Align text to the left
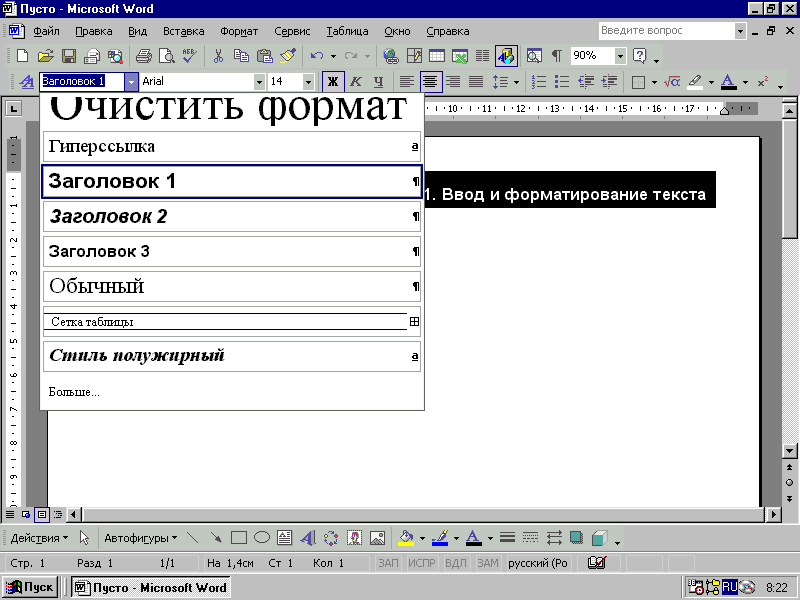 point(407,82)
